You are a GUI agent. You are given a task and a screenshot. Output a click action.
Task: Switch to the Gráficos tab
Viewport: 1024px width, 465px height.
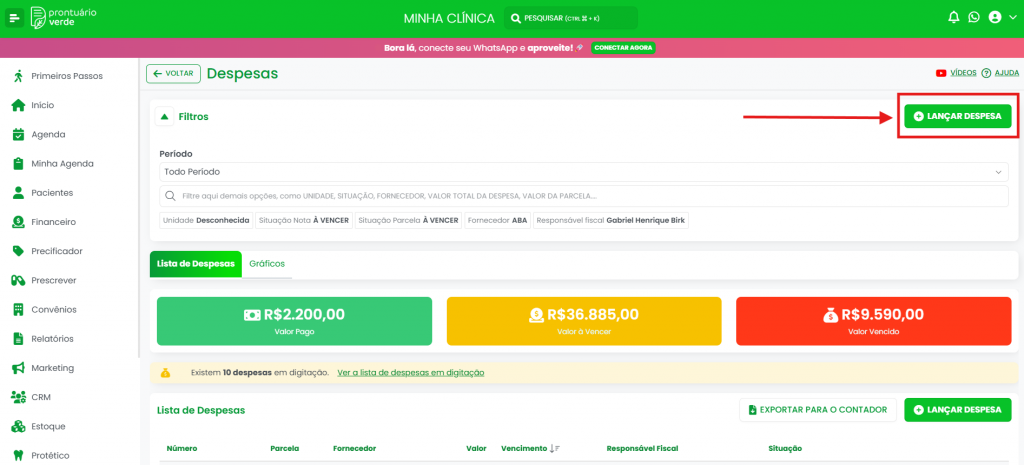(x=267, y=264)
